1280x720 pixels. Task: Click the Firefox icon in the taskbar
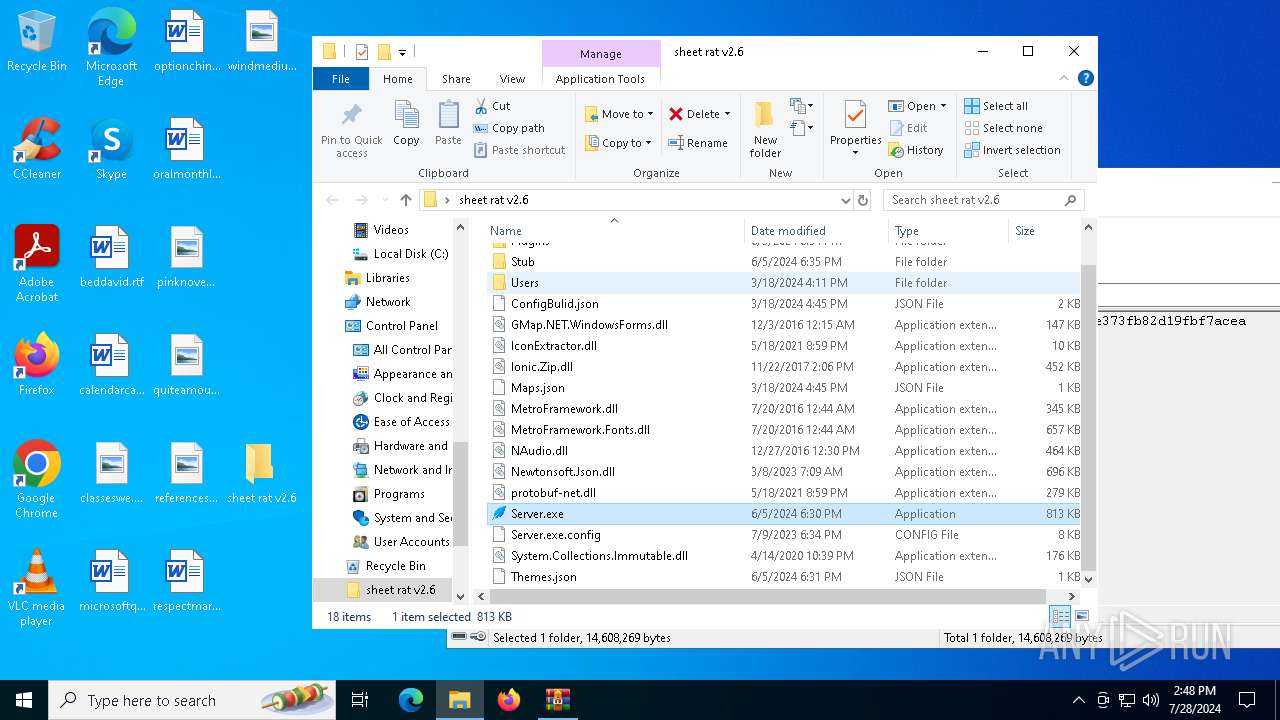pos(509,700)
